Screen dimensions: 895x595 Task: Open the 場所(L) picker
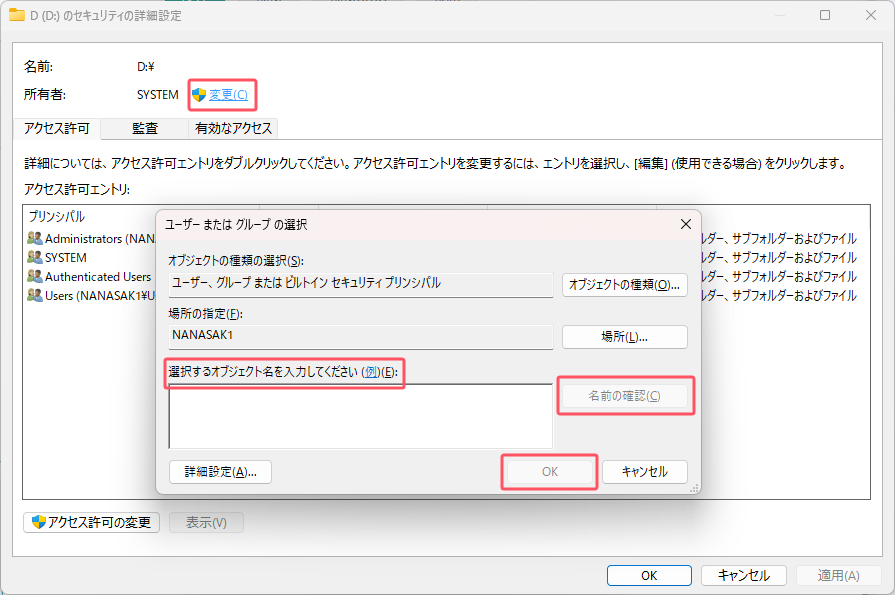coord(626,337)
